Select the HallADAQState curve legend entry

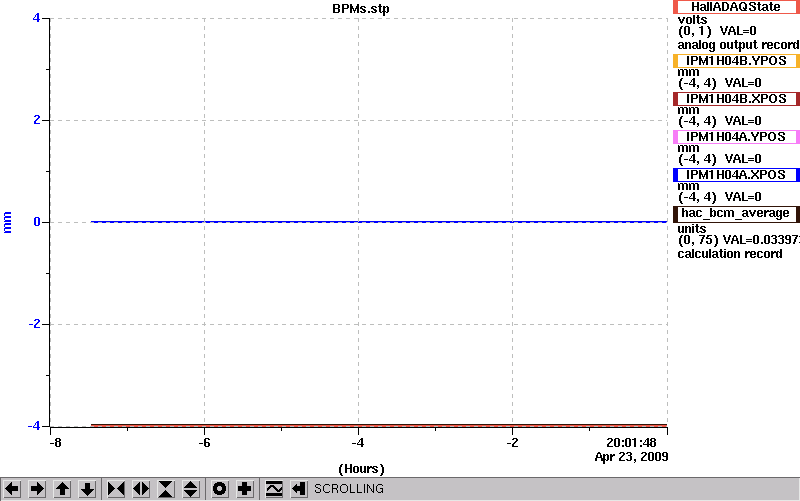click(736, 7)
